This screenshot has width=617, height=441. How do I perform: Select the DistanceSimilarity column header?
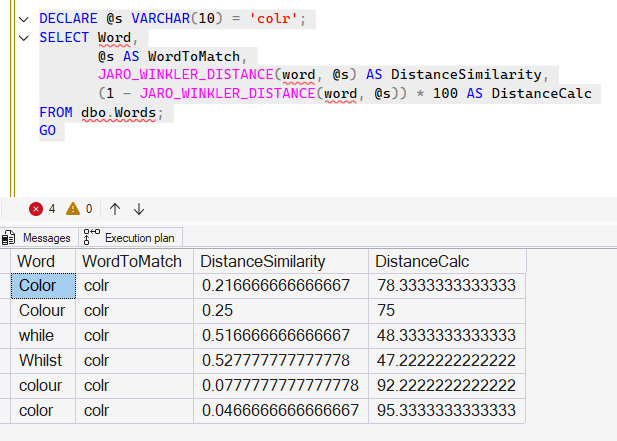(x=281, y=261)
